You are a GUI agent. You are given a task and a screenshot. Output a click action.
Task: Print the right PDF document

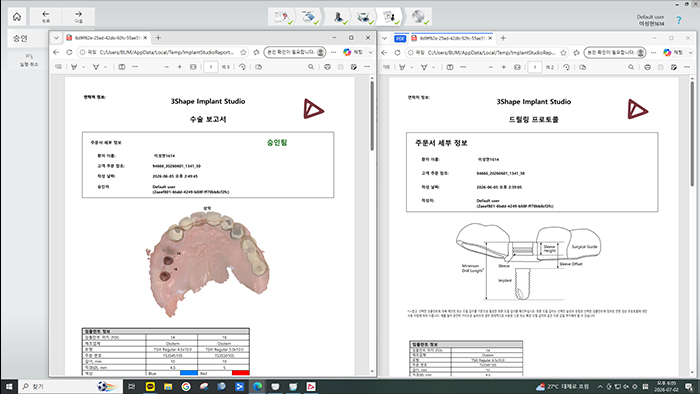647,67
